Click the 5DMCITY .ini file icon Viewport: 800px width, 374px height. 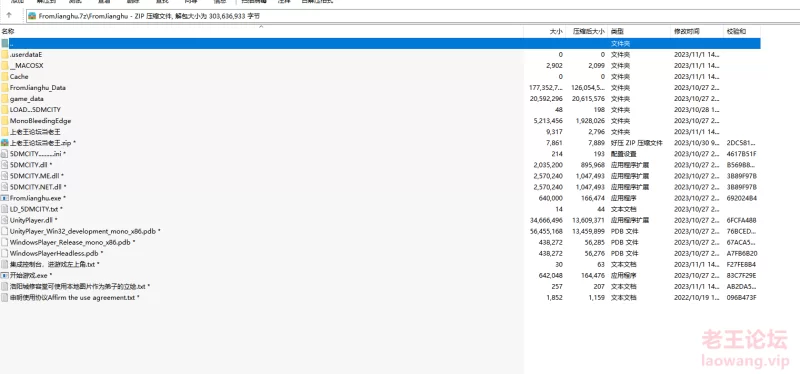[5, 154]
